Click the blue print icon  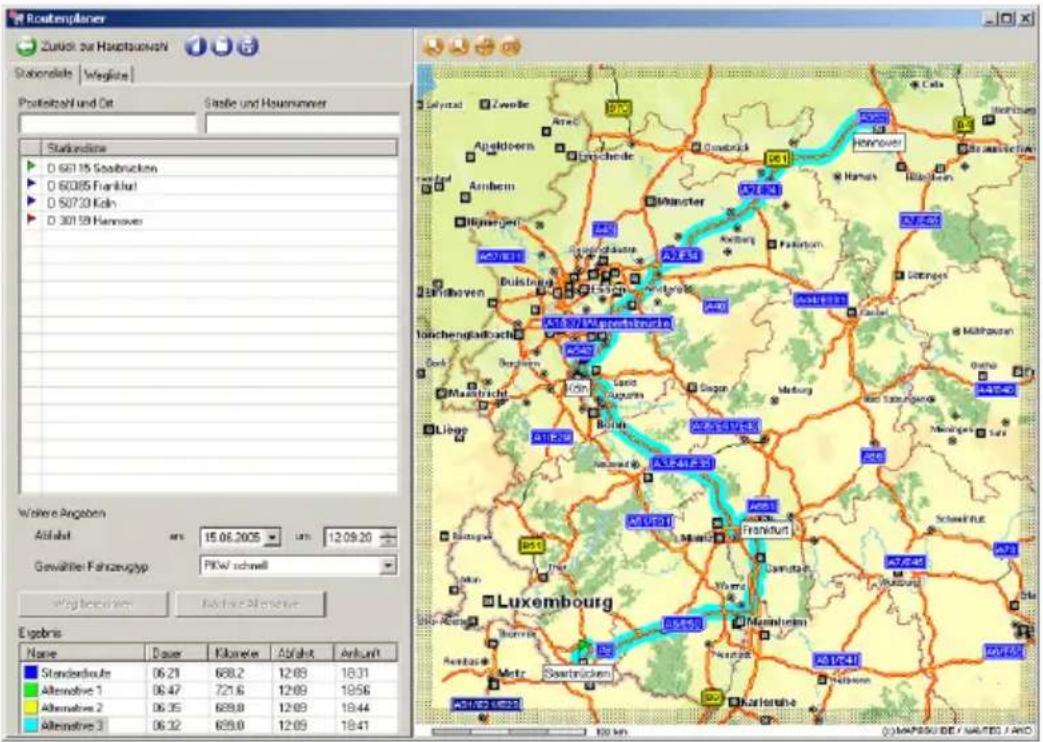click(x=248, y=46)
